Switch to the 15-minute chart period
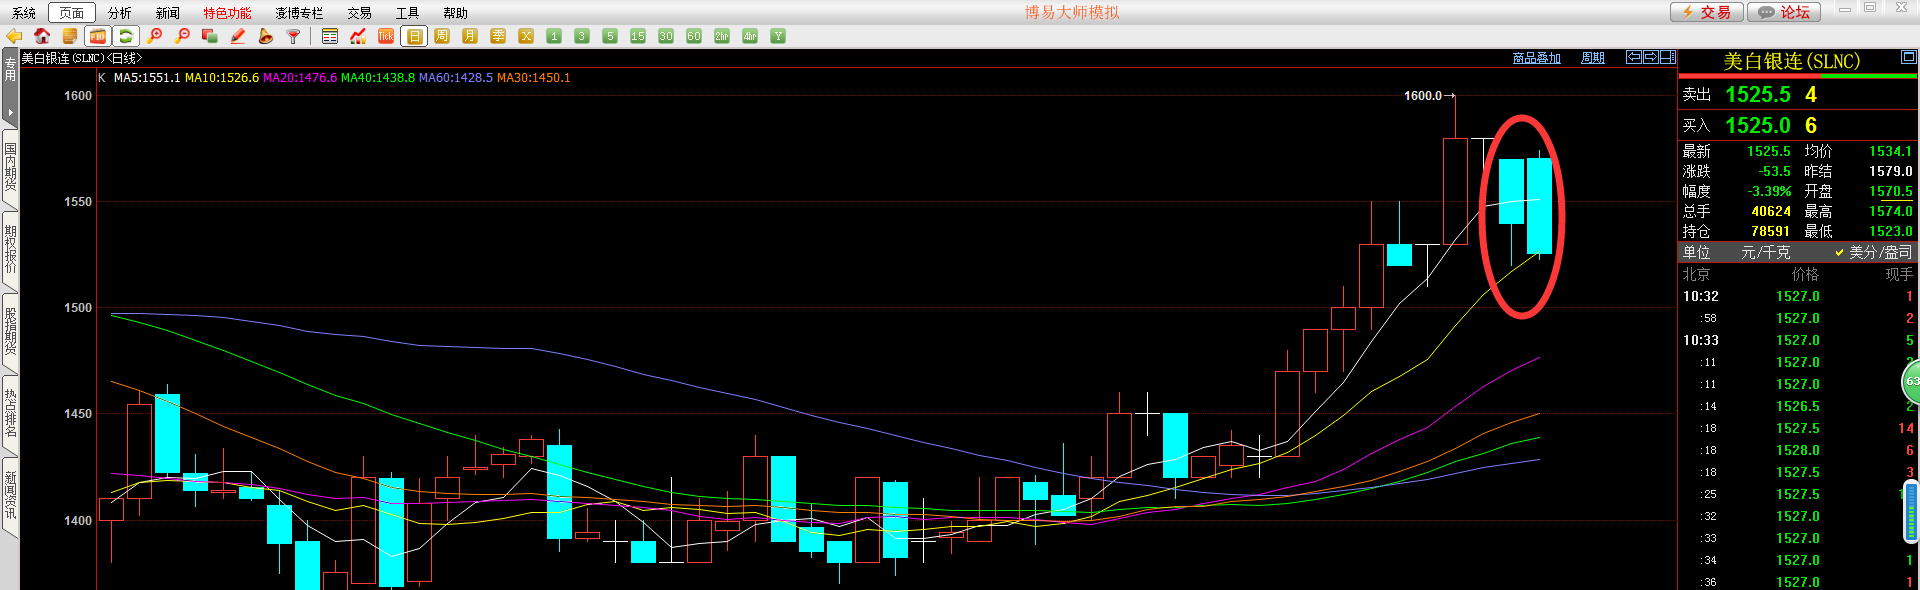Viewport: 1920px width, 590px height. (x=638, y=36)
